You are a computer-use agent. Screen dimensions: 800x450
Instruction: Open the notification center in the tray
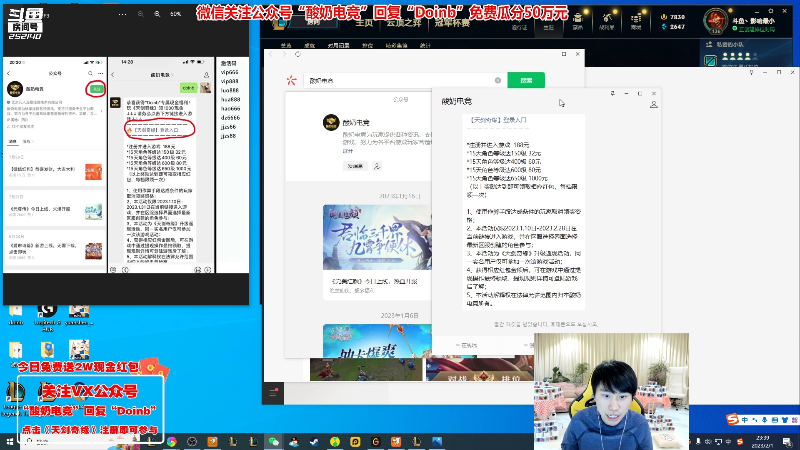(788, 442)
